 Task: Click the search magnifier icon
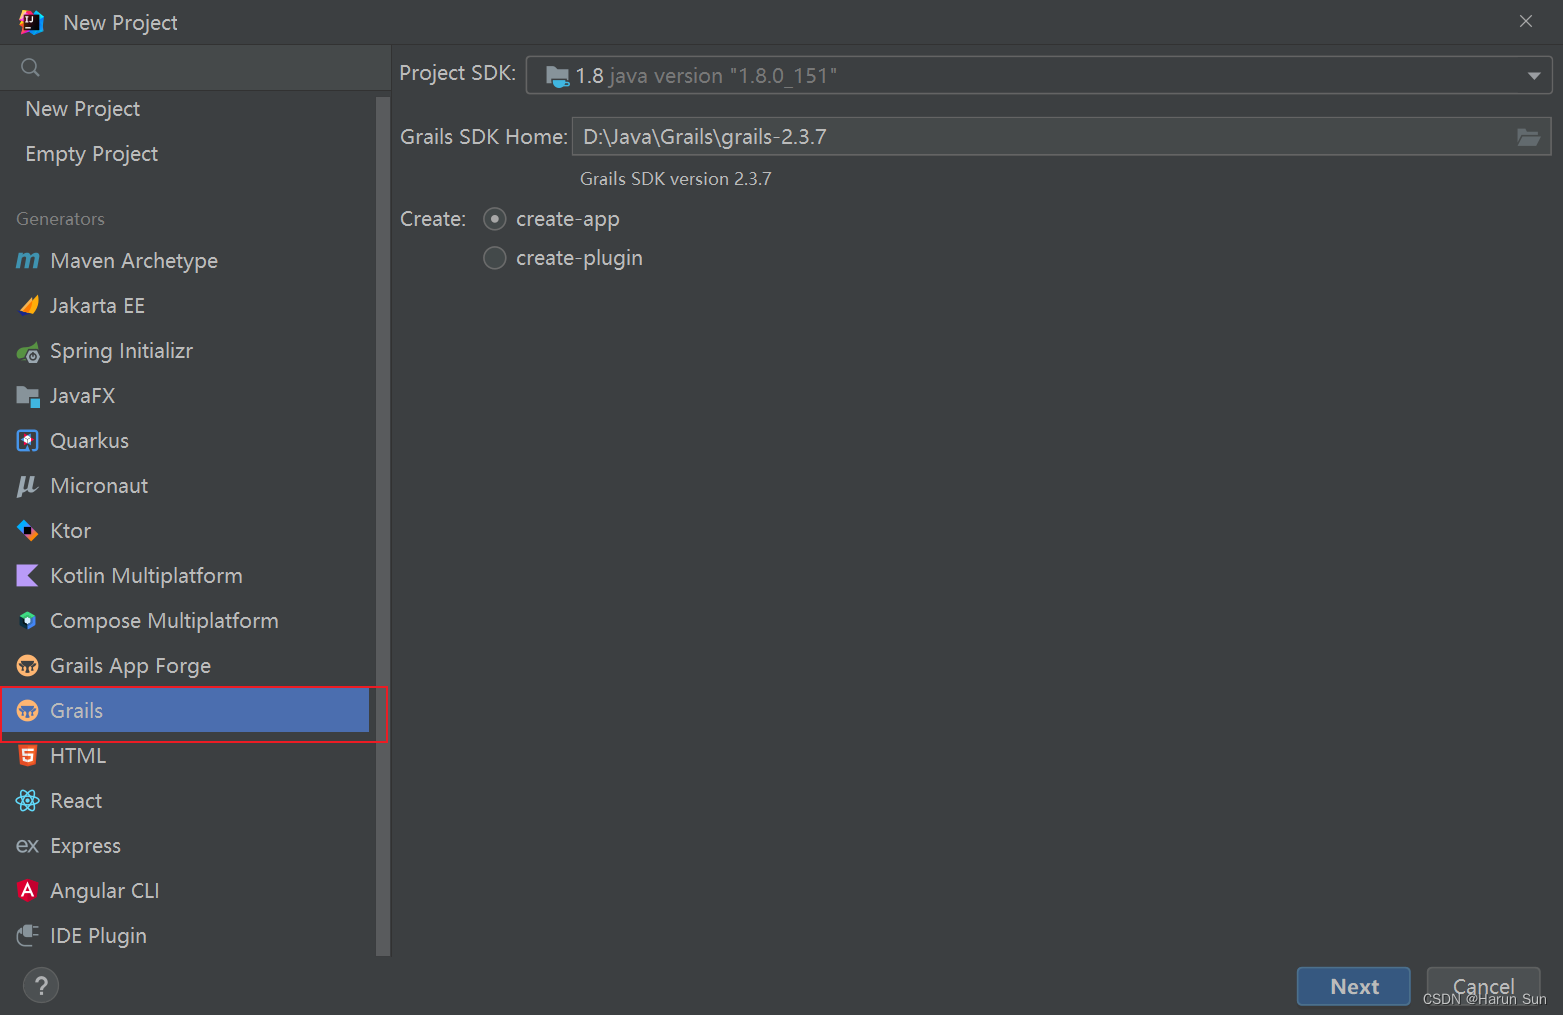coord(31,68)
